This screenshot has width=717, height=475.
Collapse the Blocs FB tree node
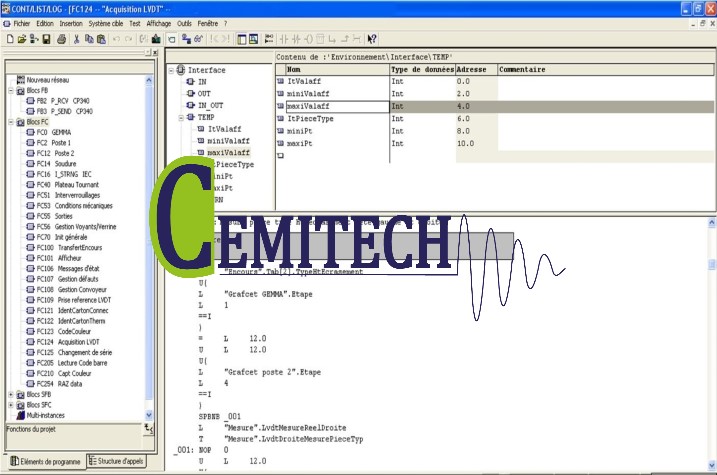11,91
